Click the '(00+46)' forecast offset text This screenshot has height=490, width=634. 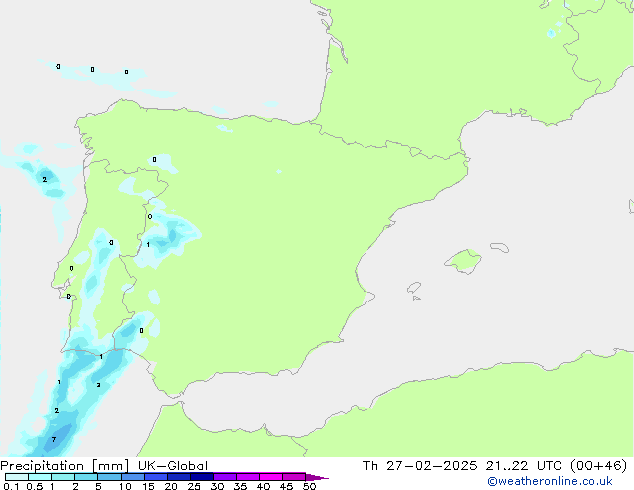pos(598,466)
